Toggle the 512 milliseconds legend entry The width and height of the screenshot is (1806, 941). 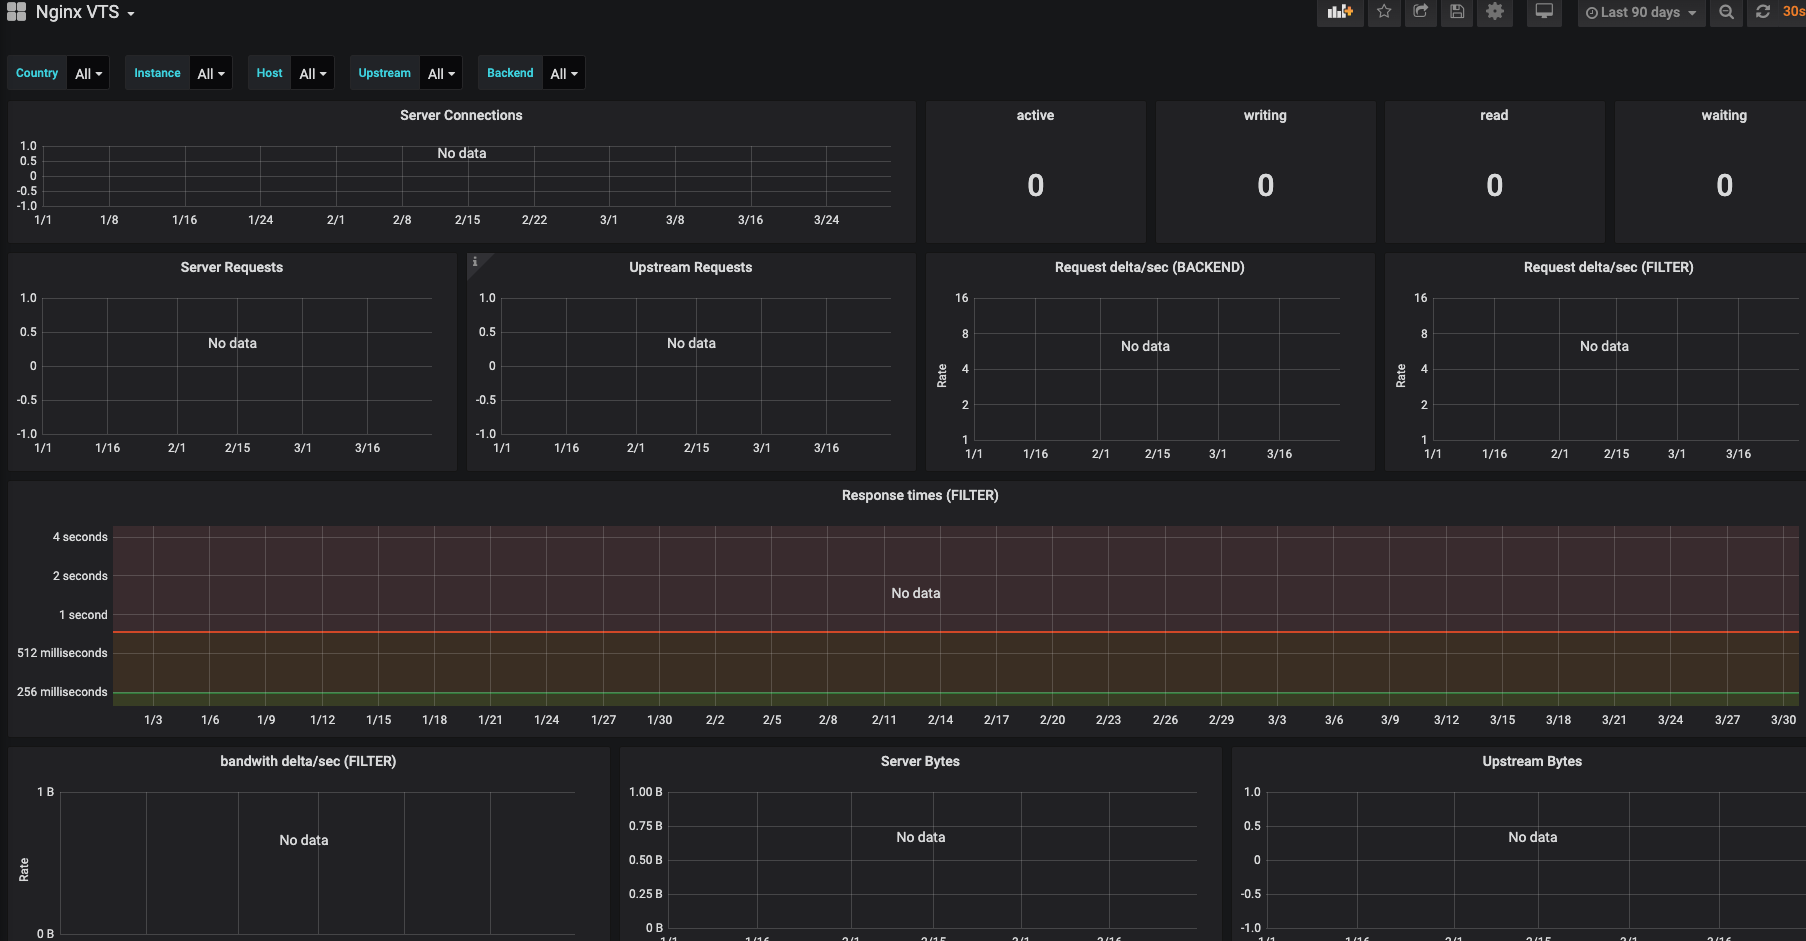(62, 652)
